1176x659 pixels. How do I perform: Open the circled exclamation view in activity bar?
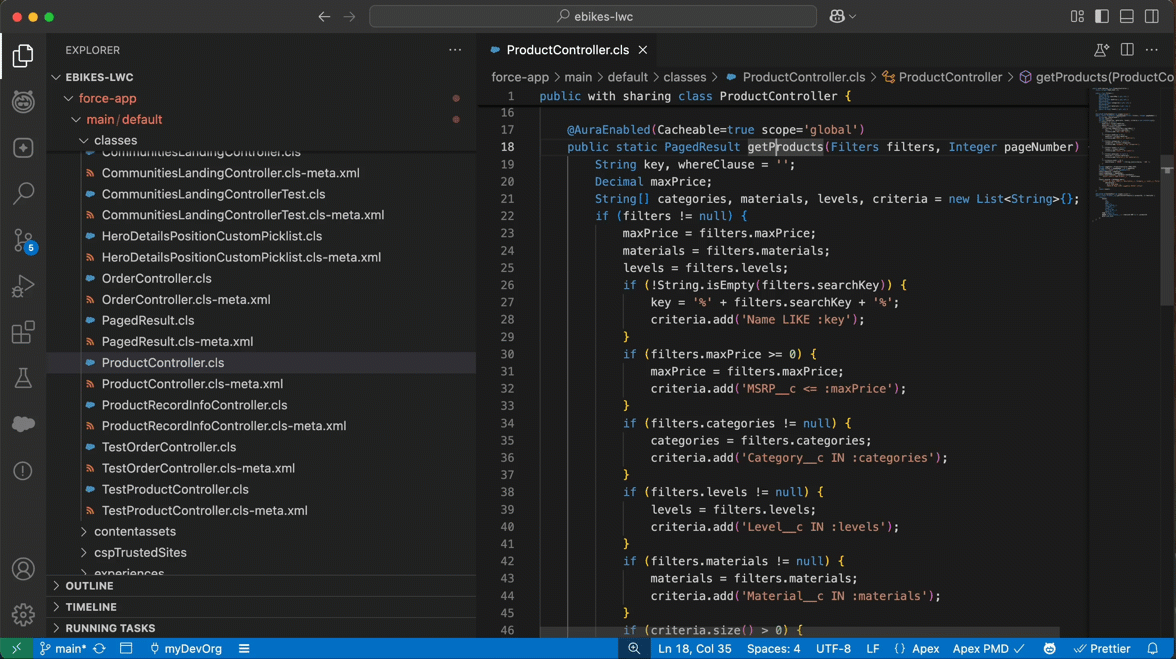[x=23, y=471]
